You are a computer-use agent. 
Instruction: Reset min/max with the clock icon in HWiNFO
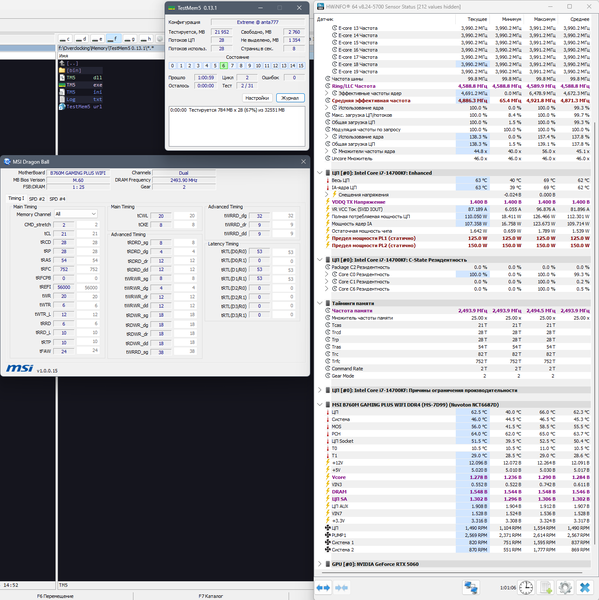coord(526,587)
